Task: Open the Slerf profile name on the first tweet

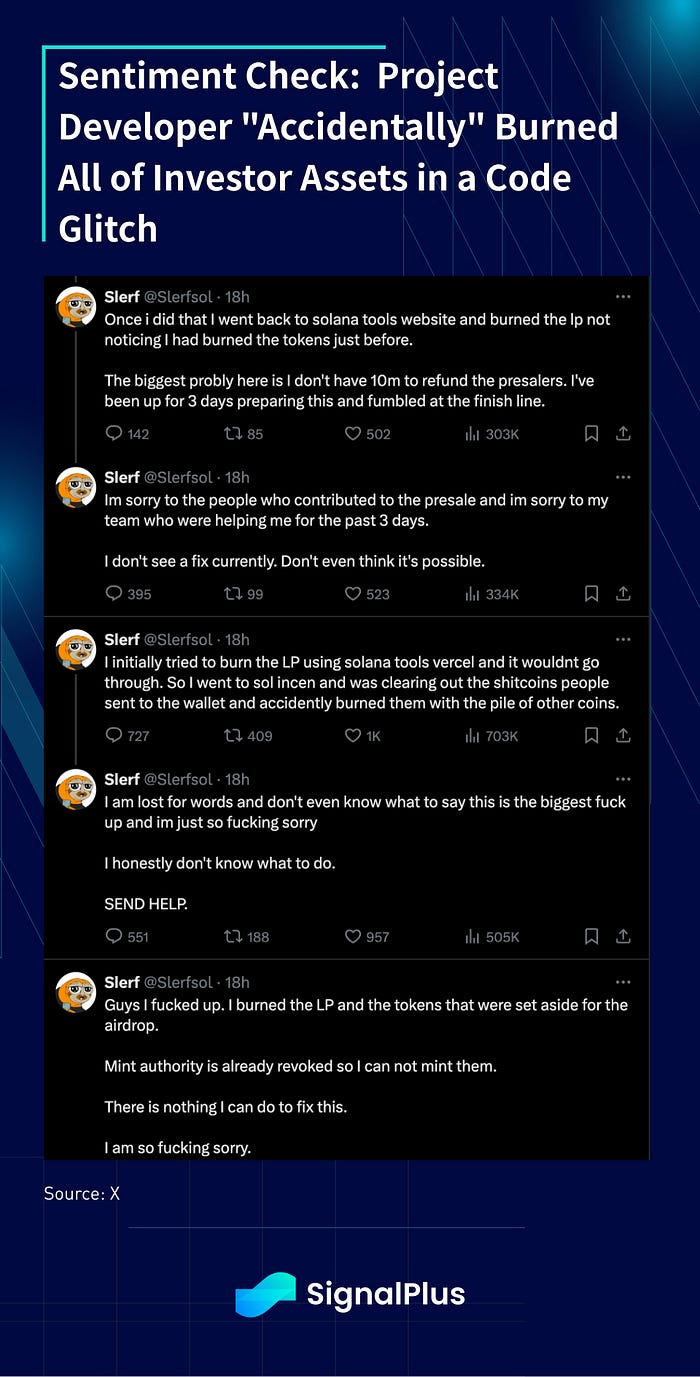Action: pyautogui.click(x=122, y=297)
